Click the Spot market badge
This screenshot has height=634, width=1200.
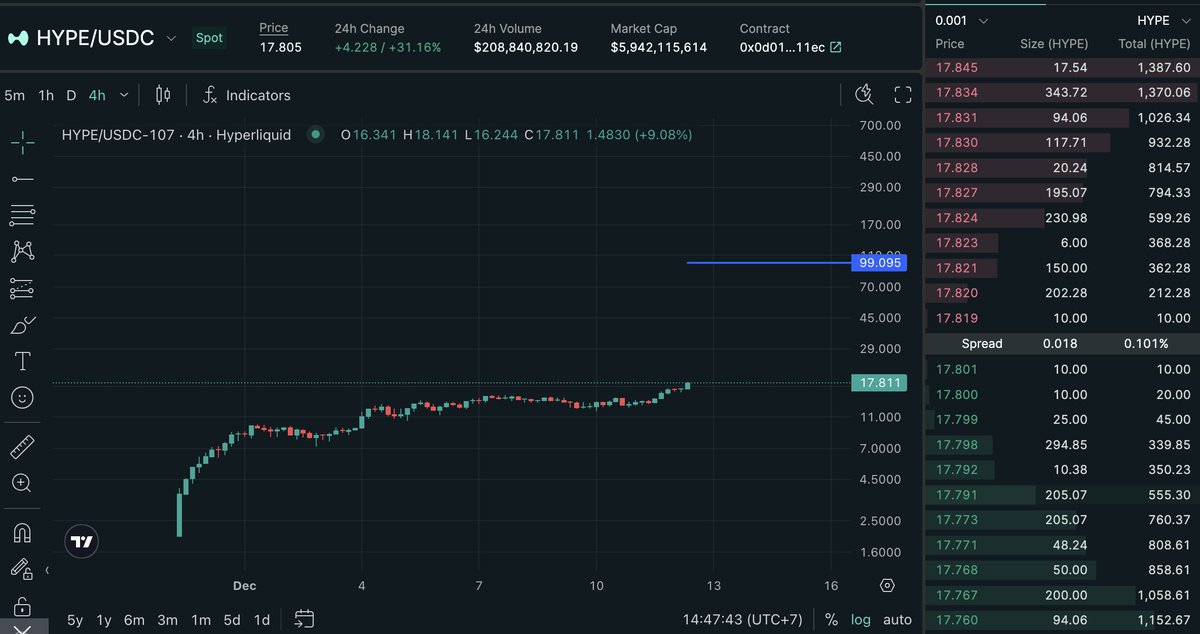209,38
